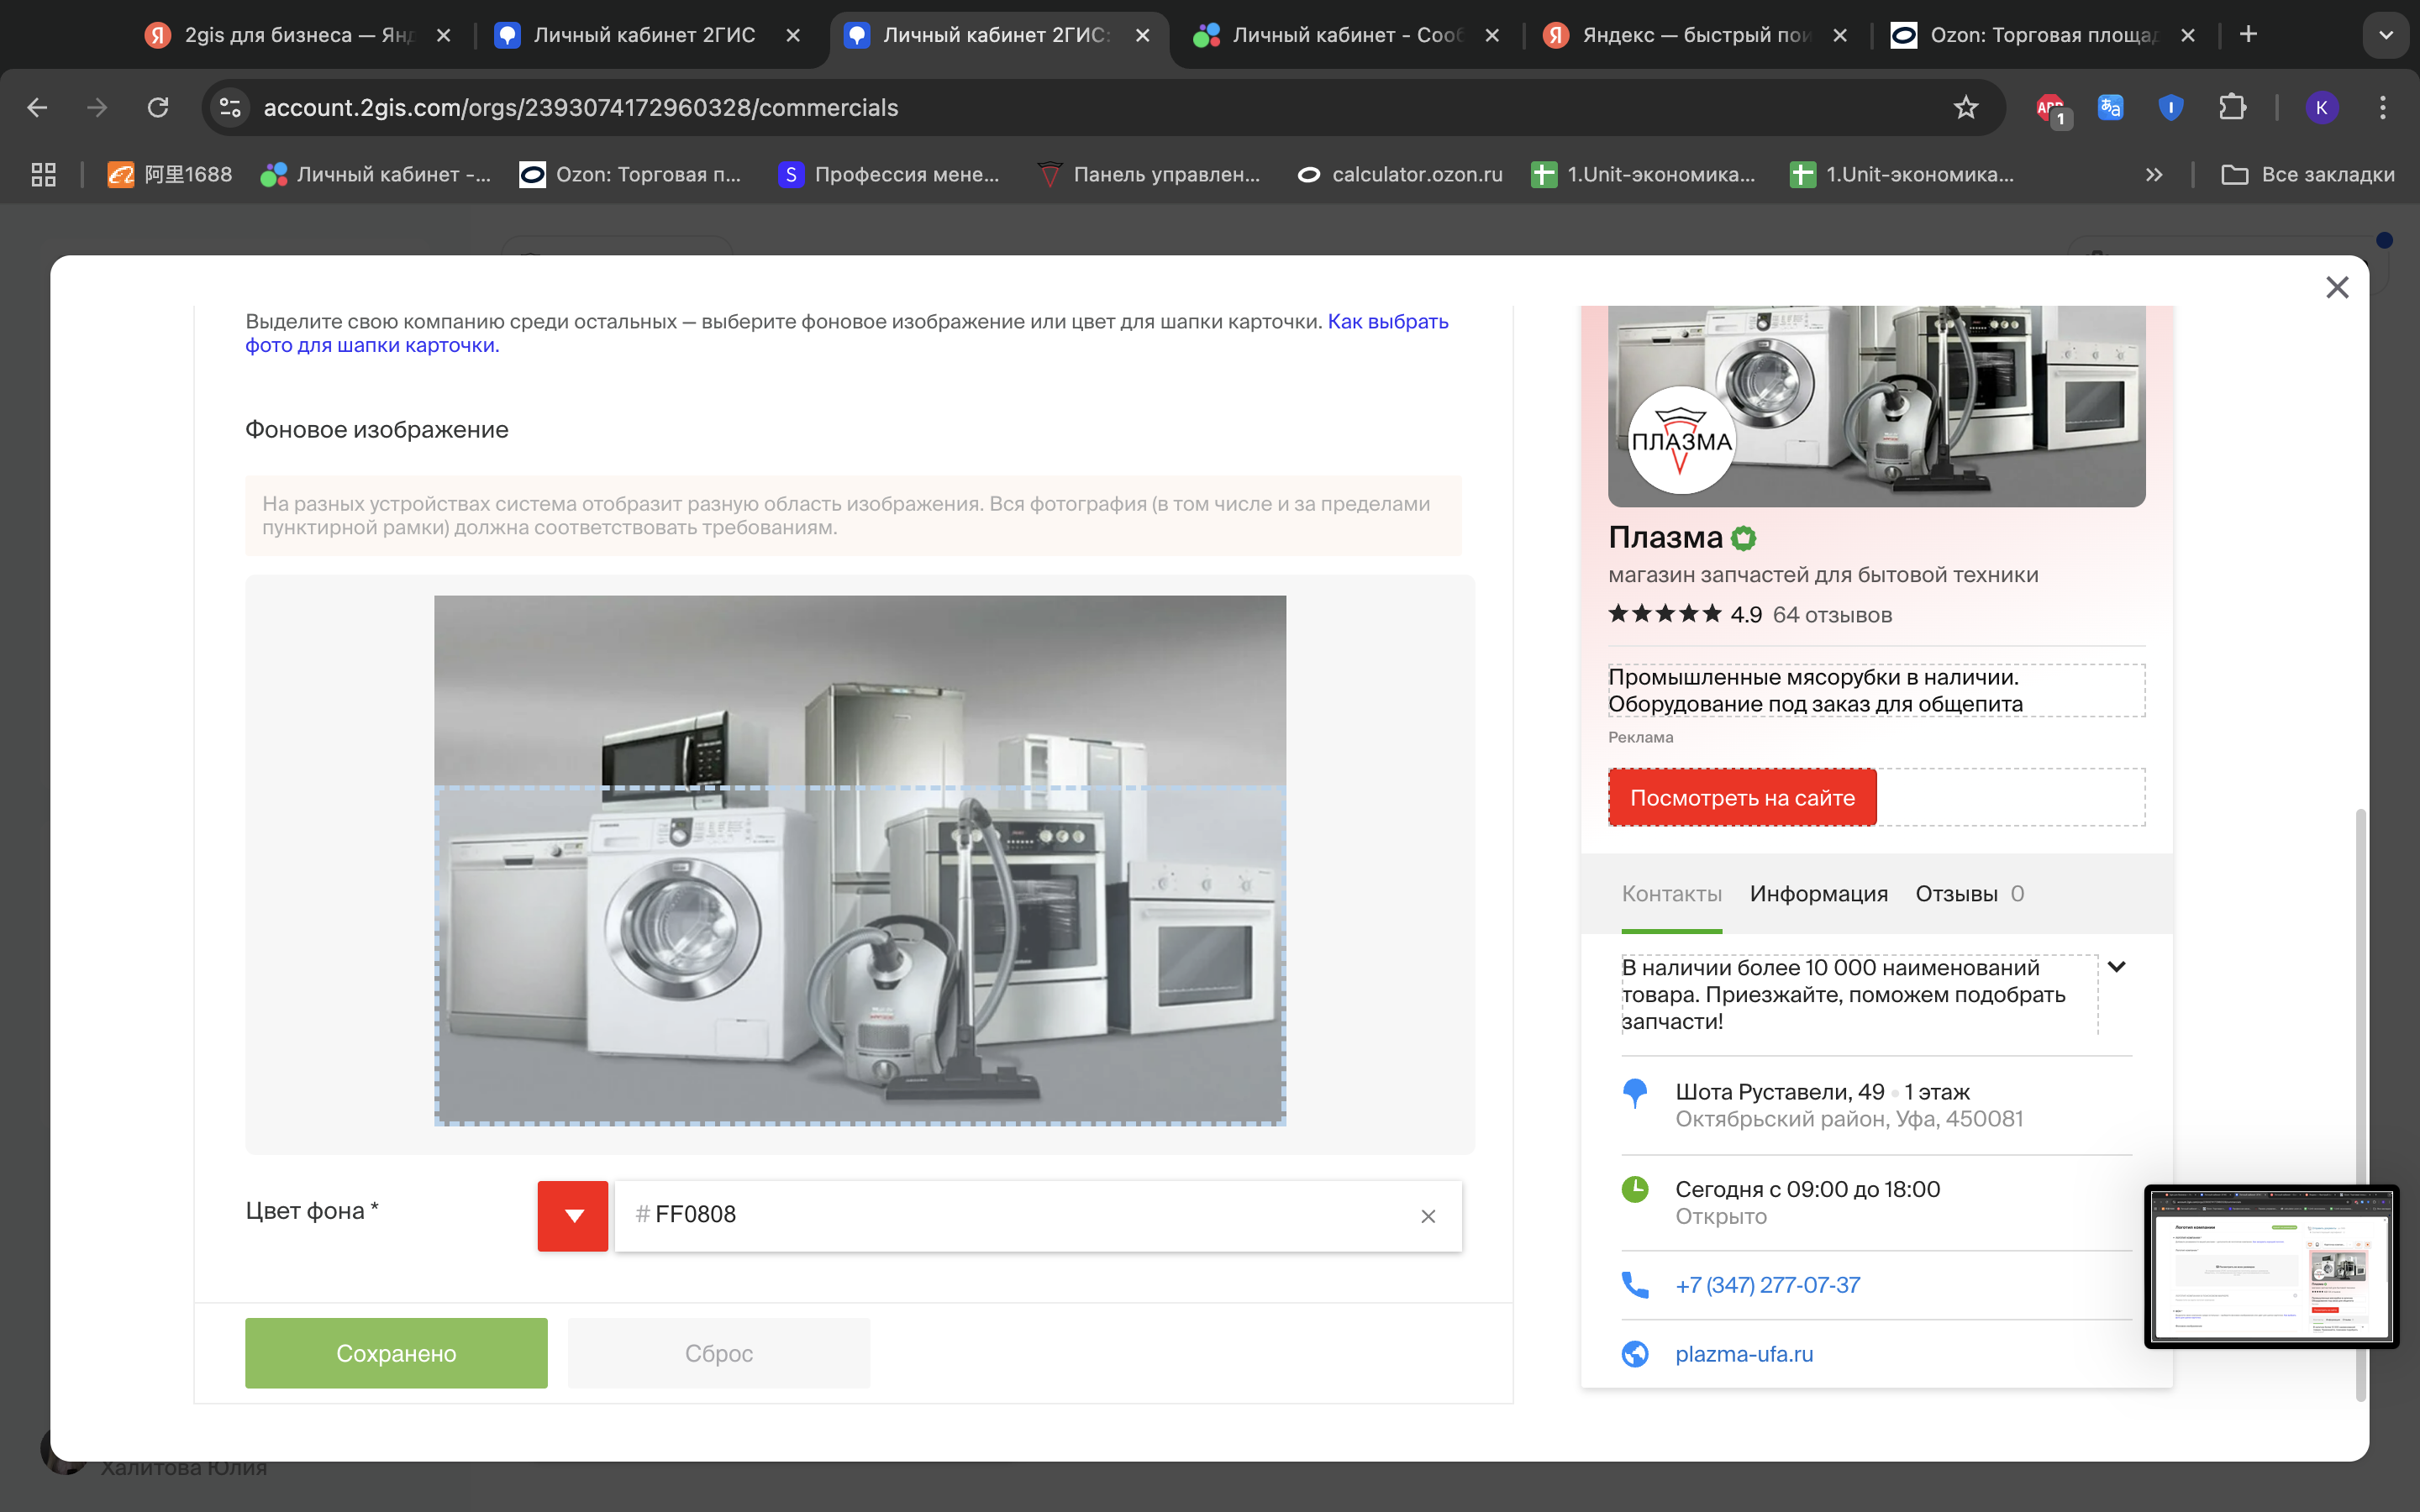
Task: Bookmark page with the star icon
Action: point(1965,107)
